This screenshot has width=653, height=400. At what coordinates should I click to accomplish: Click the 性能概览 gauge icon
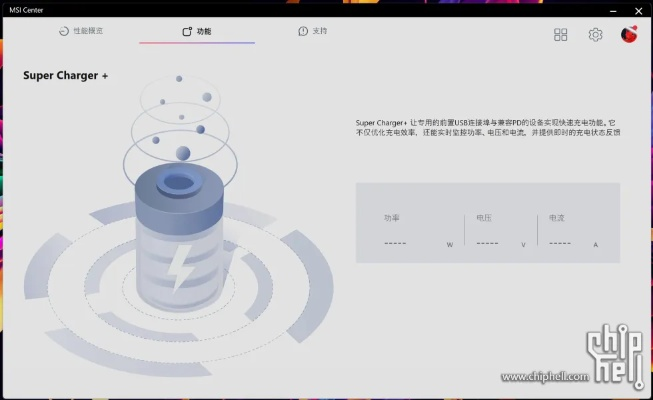point(64,31)
